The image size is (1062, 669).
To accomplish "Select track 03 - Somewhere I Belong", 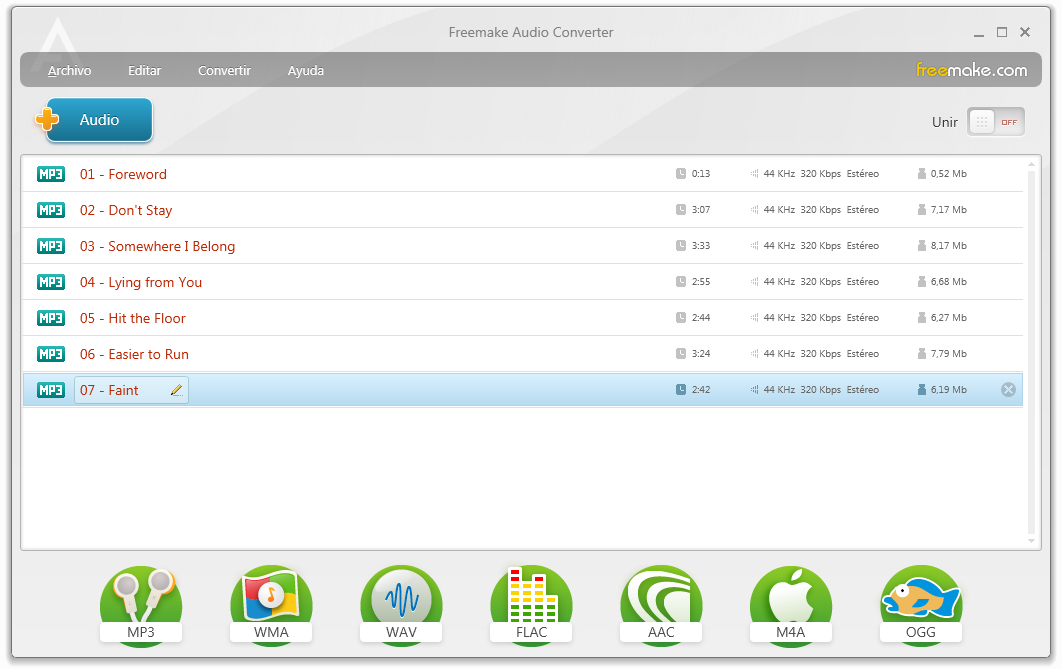I will [157, 246].
